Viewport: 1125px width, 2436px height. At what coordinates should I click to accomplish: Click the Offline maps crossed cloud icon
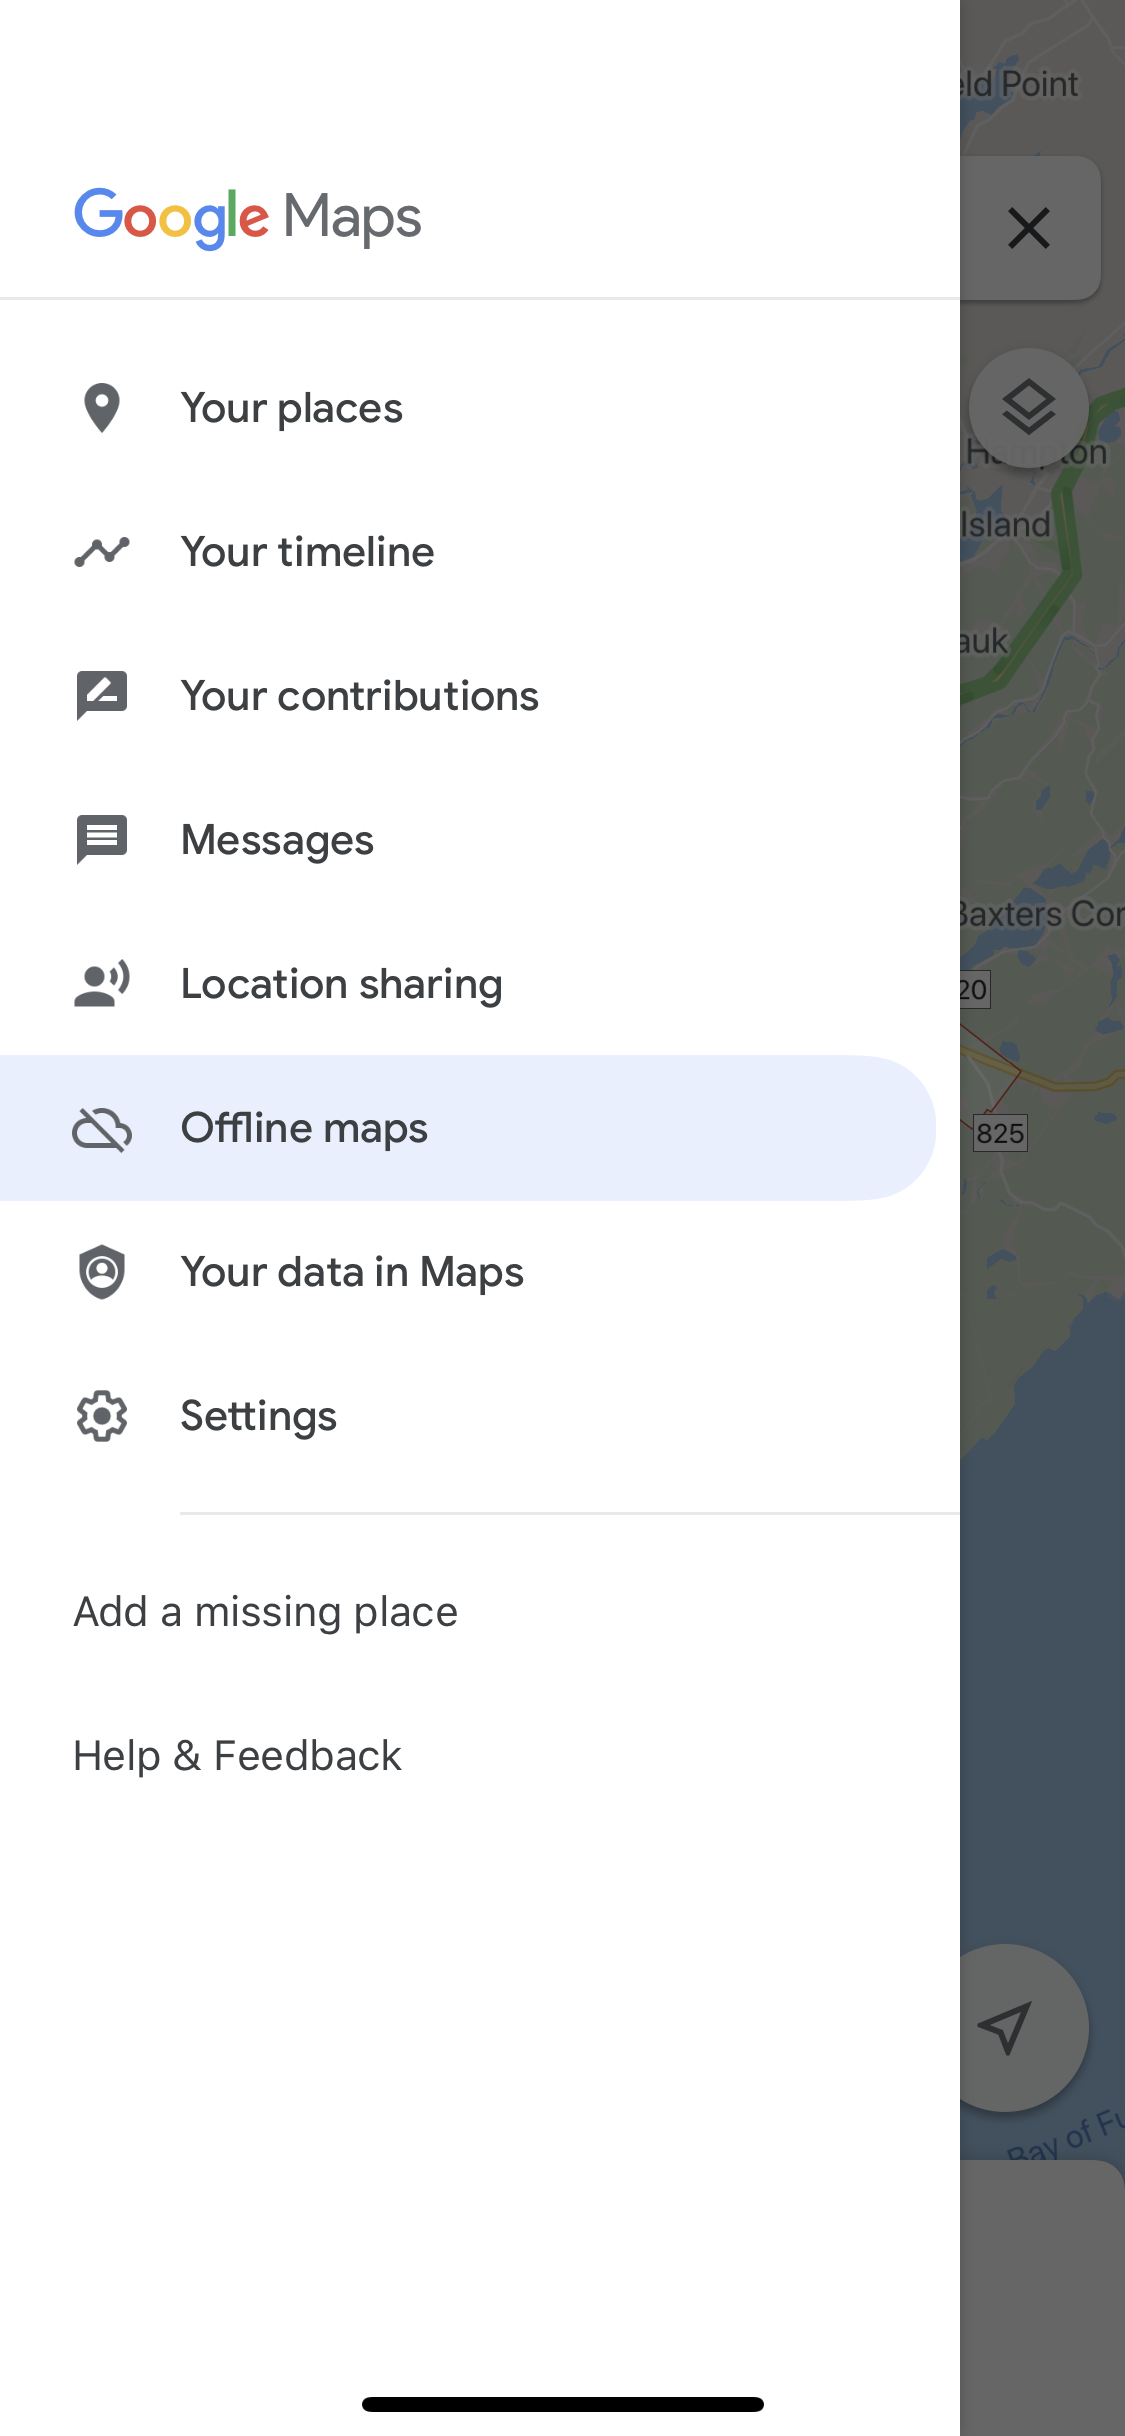[x=101, y=1127]
